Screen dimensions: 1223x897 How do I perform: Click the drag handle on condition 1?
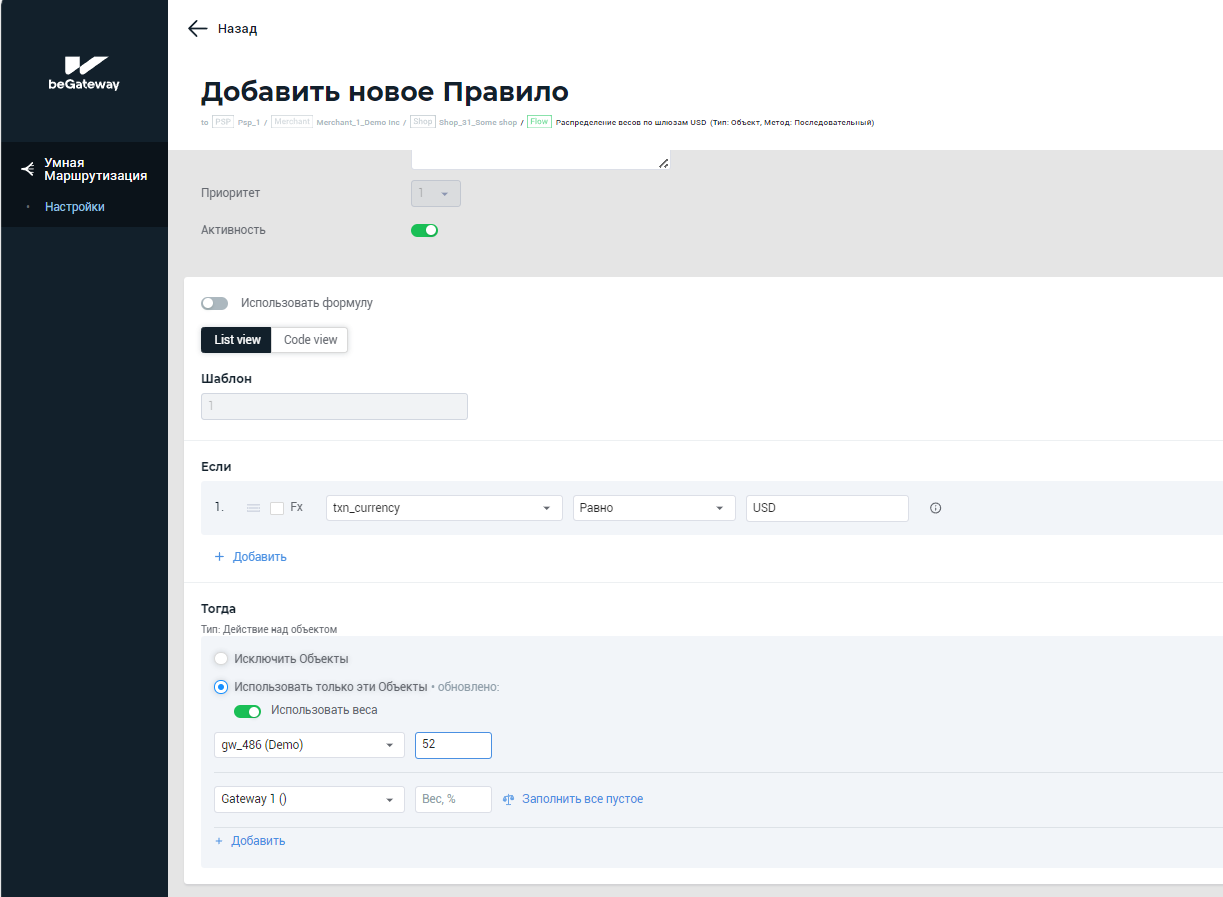tap(253, 508)
